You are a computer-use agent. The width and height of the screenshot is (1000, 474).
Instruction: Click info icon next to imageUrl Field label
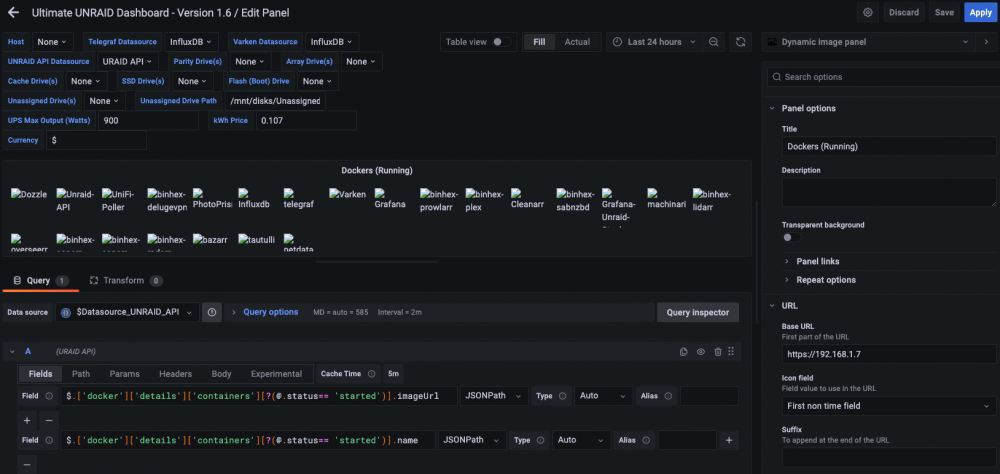click(48, 396)
